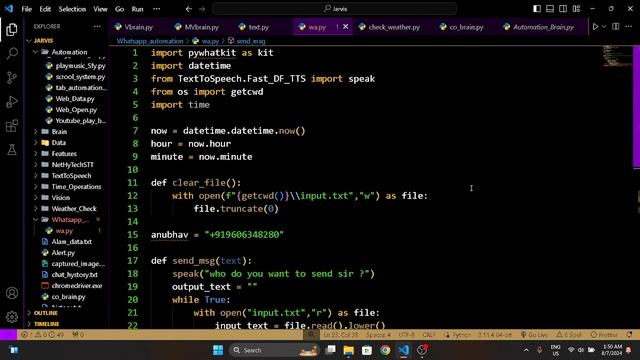This screenshot has height=360, width=640.
Task: Open the Accounts menu icon
Action: 12,293
